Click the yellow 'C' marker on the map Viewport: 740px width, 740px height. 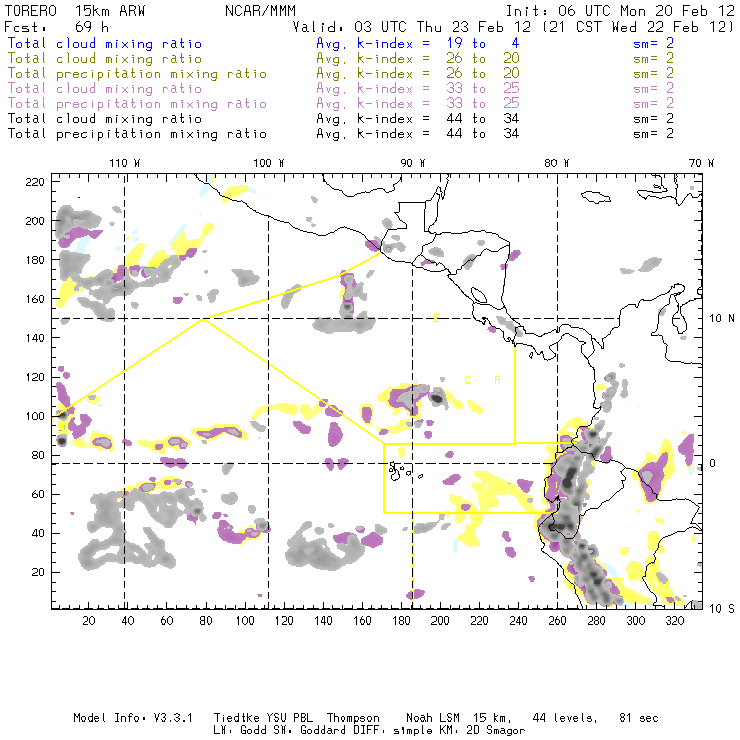click(x=467, y=380)
